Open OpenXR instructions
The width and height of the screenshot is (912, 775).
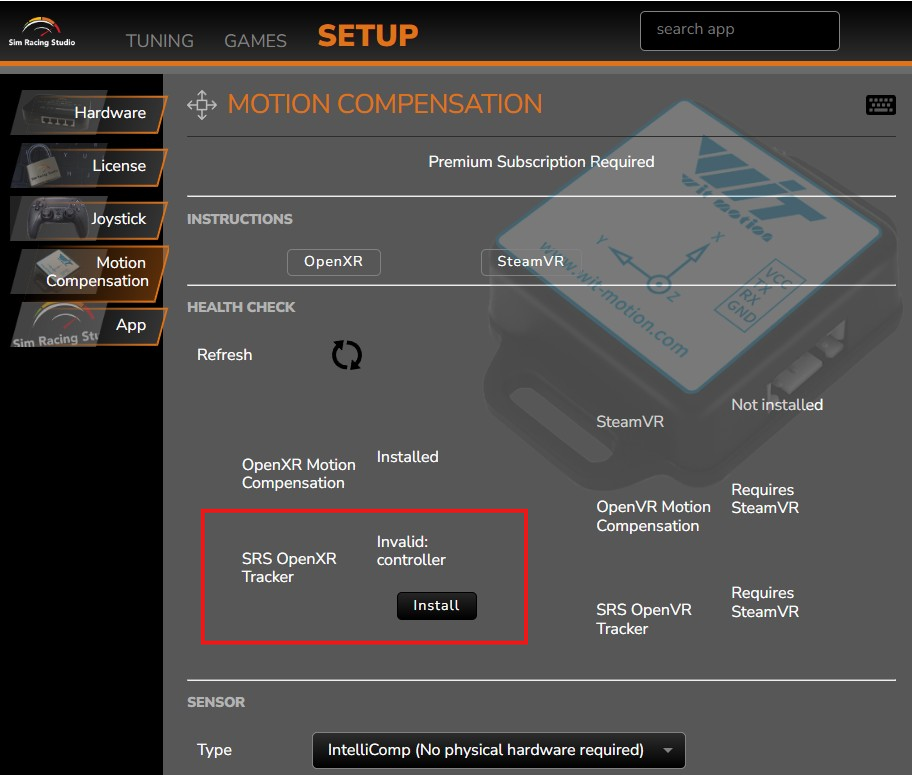(334, 262)
